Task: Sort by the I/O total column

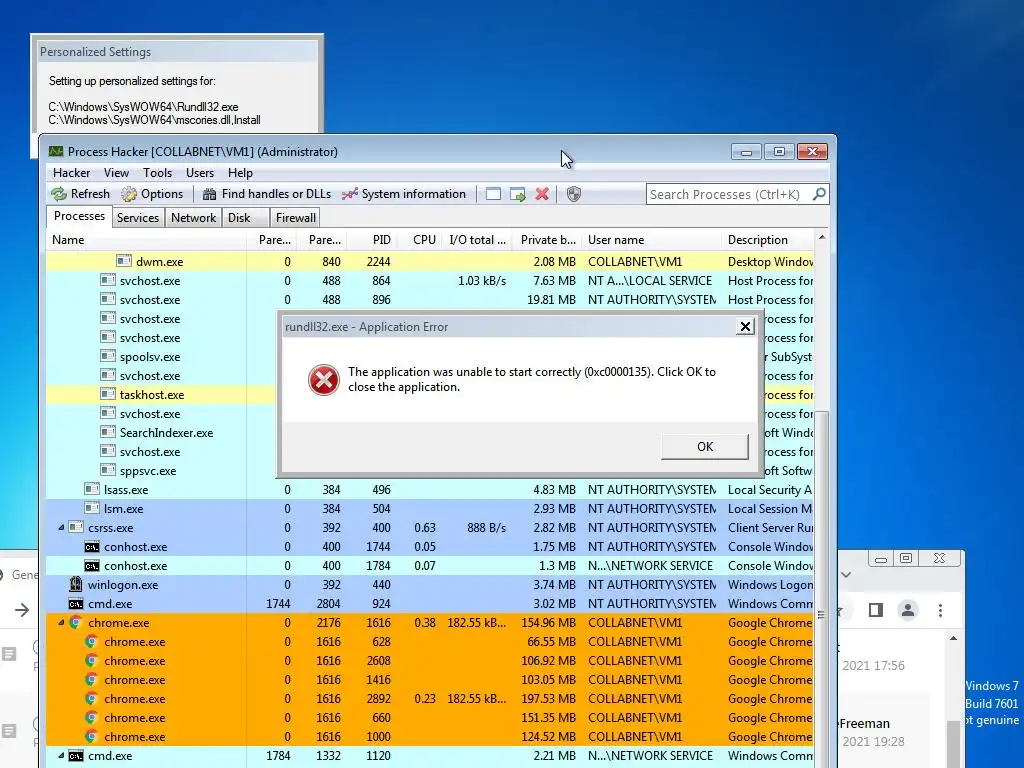Action: click(x=477, y=240)
